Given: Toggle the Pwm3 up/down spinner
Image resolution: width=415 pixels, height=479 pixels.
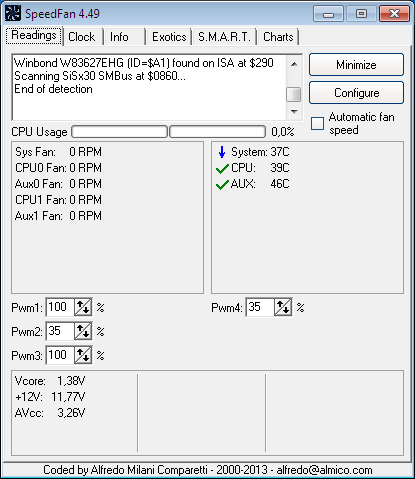Looking at the screenshot, I should 83,355.
